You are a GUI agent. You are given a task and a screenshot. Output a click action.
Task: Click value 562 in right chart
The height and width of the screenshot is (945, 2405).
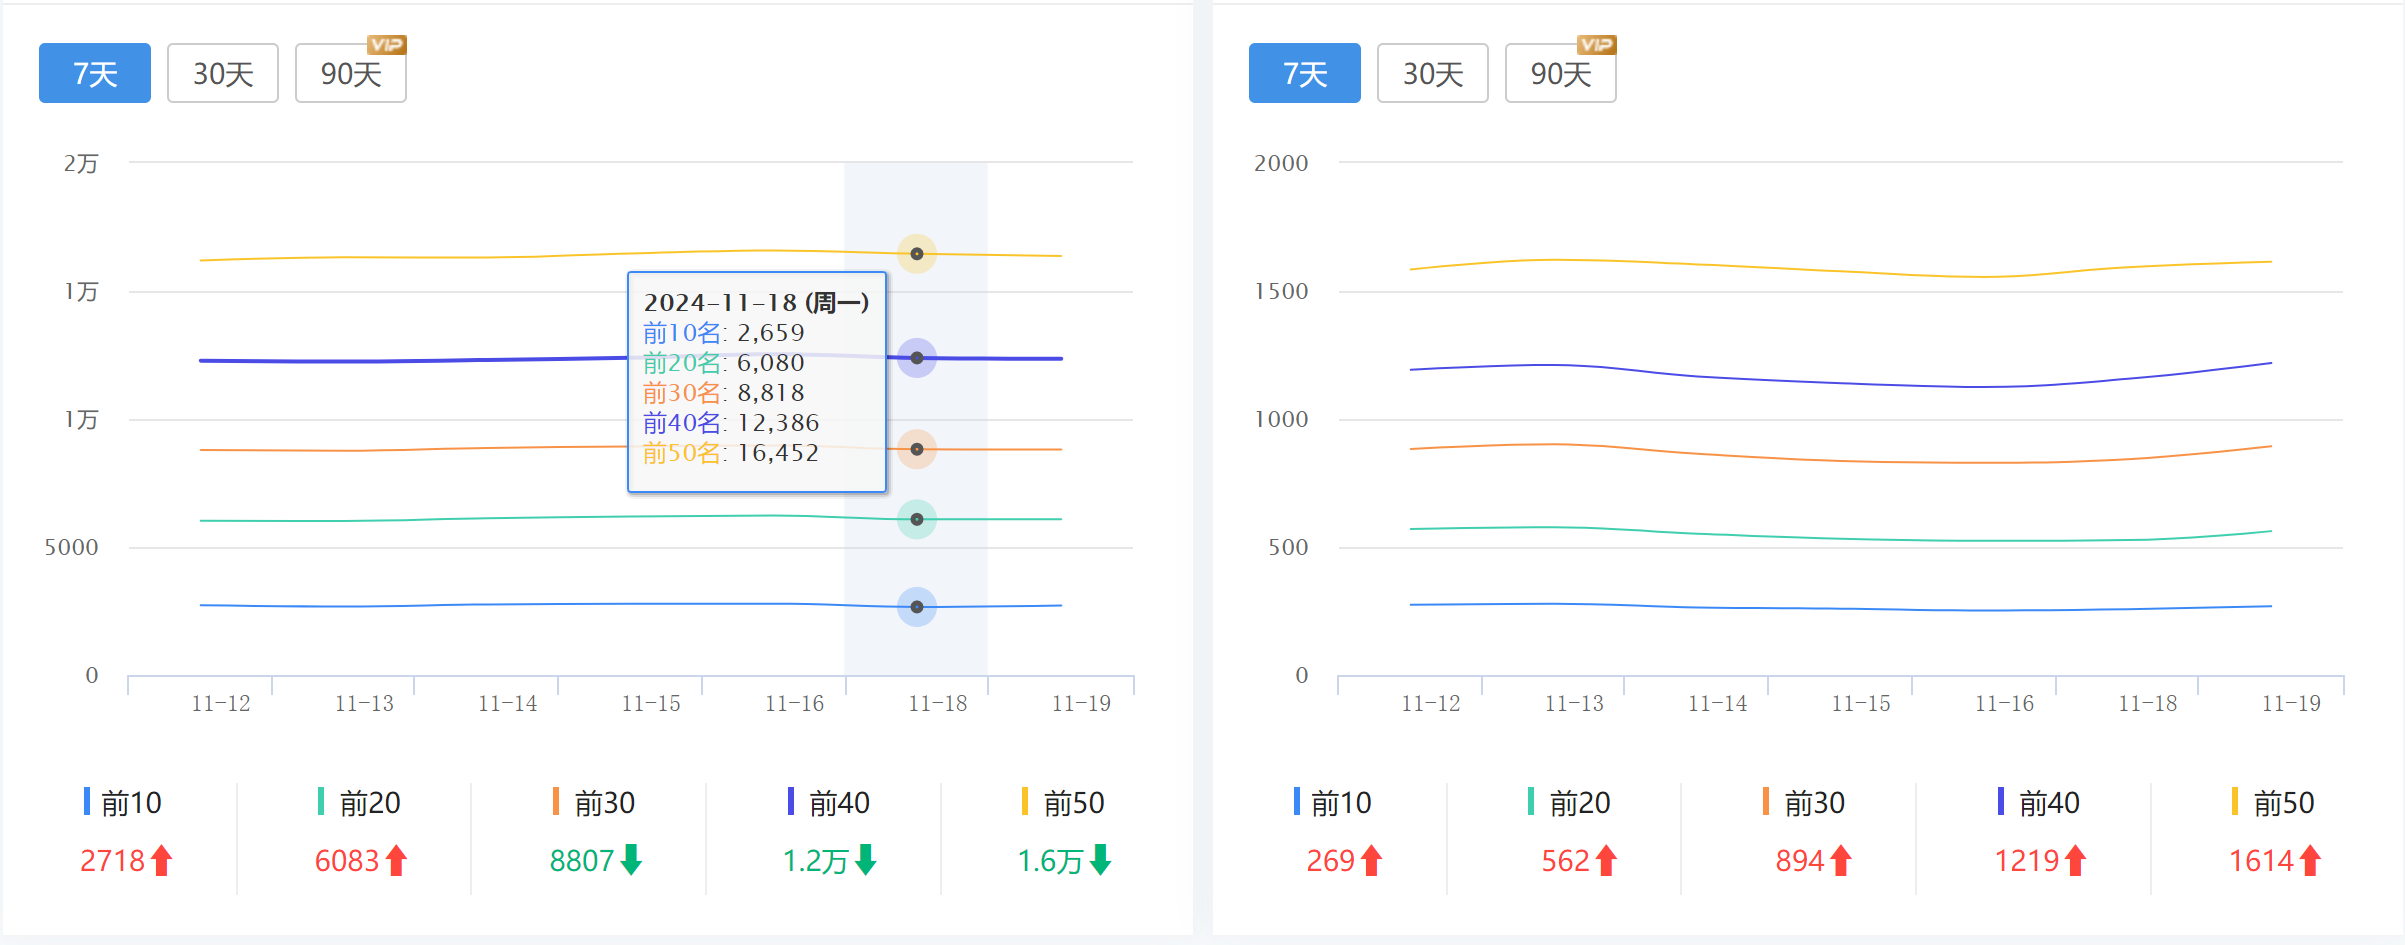(x=1566, y=861)
